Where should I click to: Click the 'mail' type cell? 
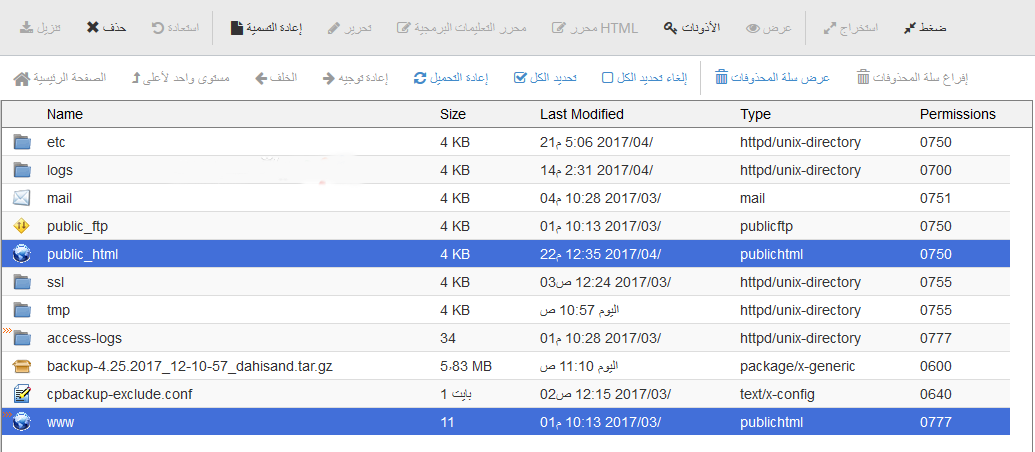(x=752, y=198)
